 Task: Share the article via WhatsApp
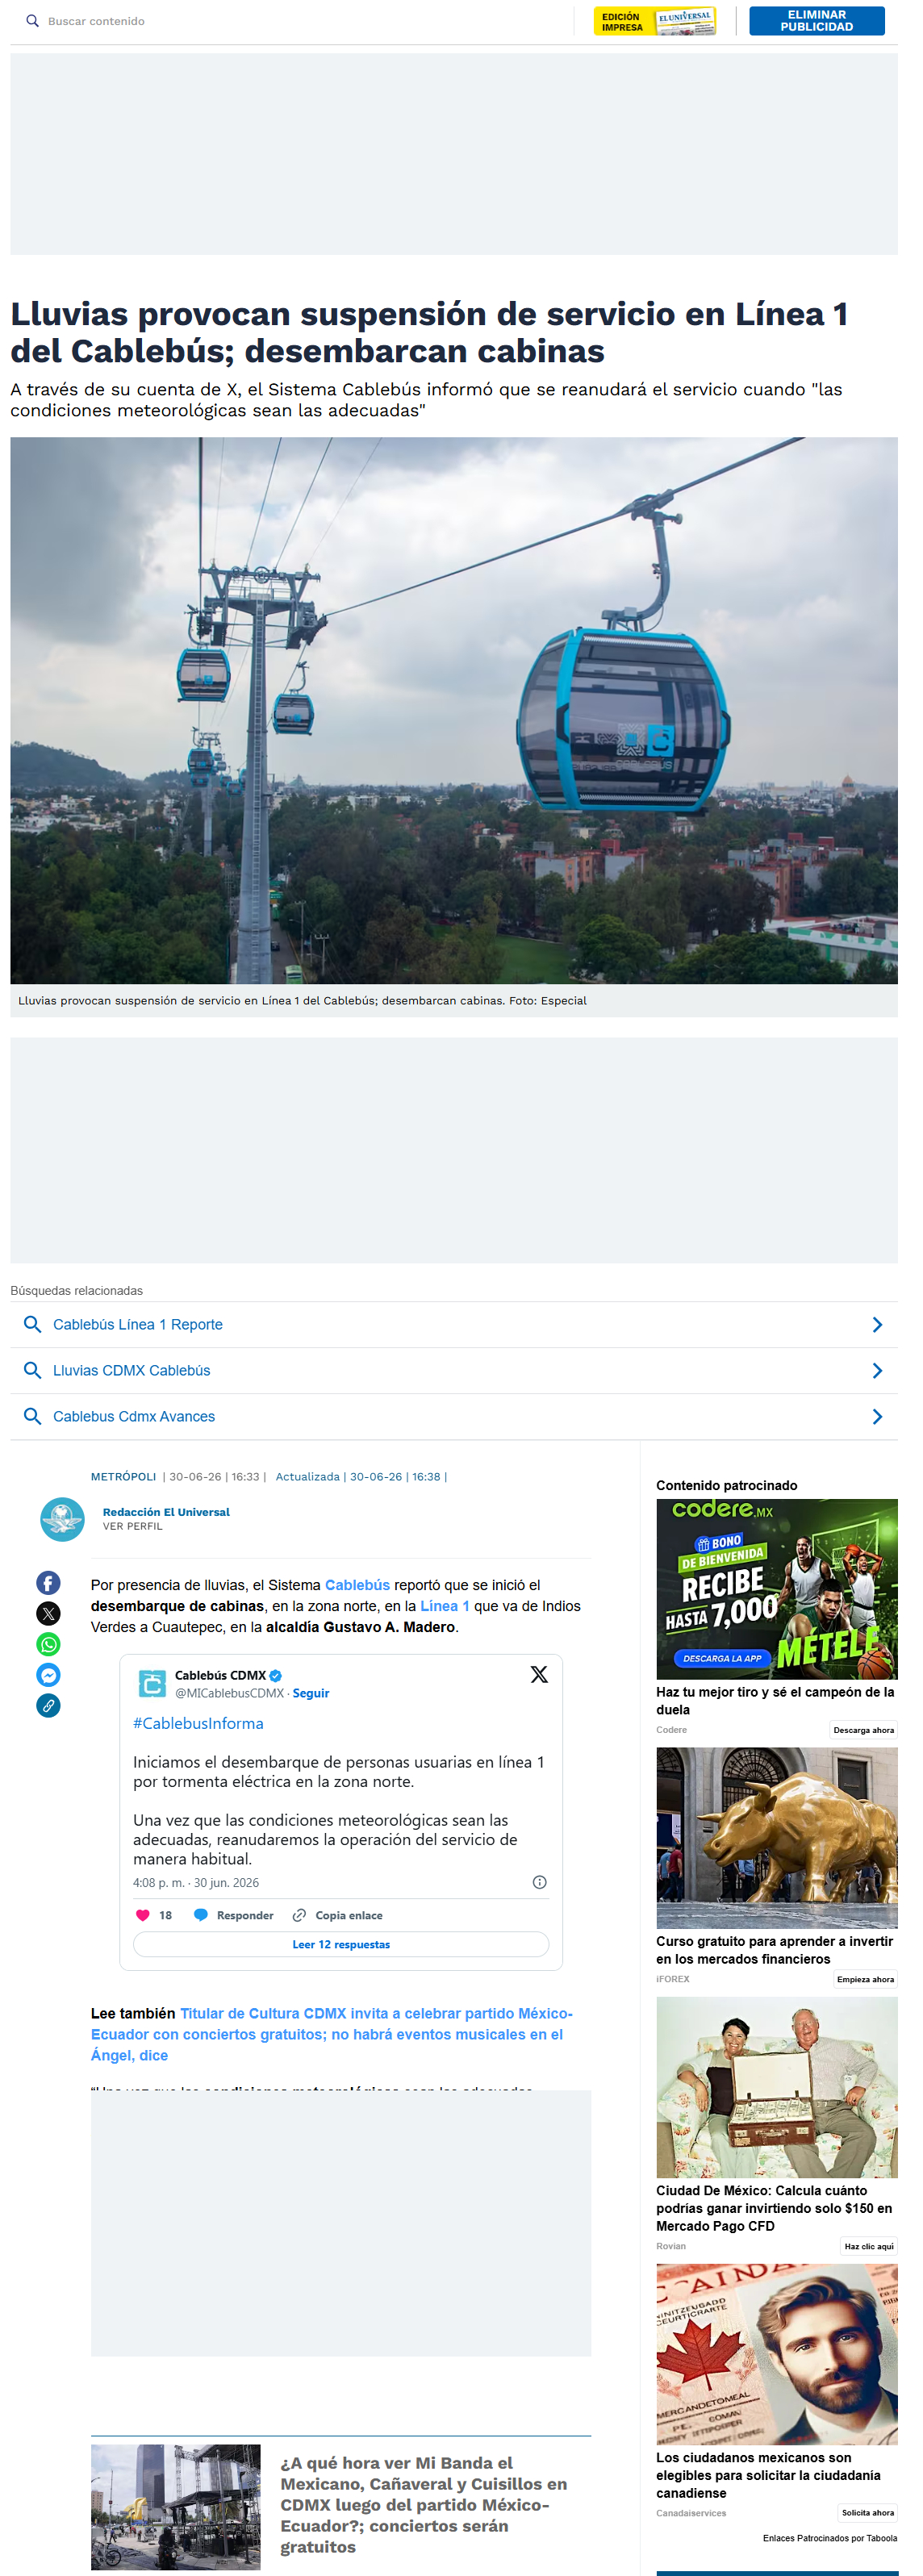point(48,1644)
